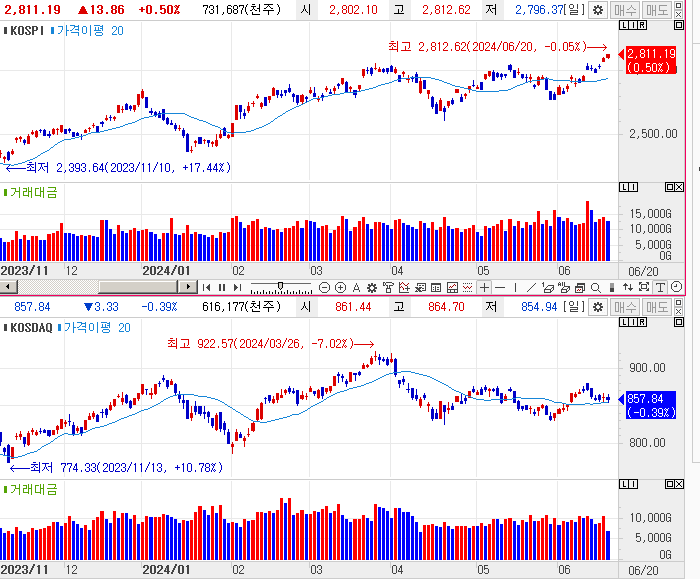Viewport: 700px width, 579px height.
Task: Select the diagonal trend line tool
Action: [531, 287]
